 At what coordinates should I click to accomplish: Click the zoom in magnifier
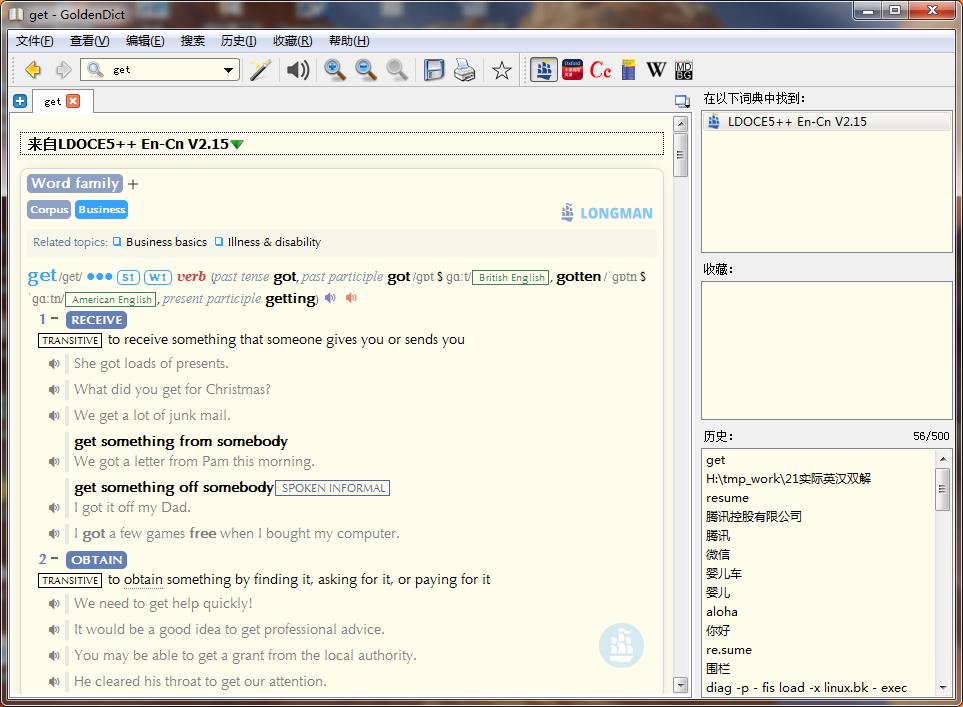[x=335, y=70]
